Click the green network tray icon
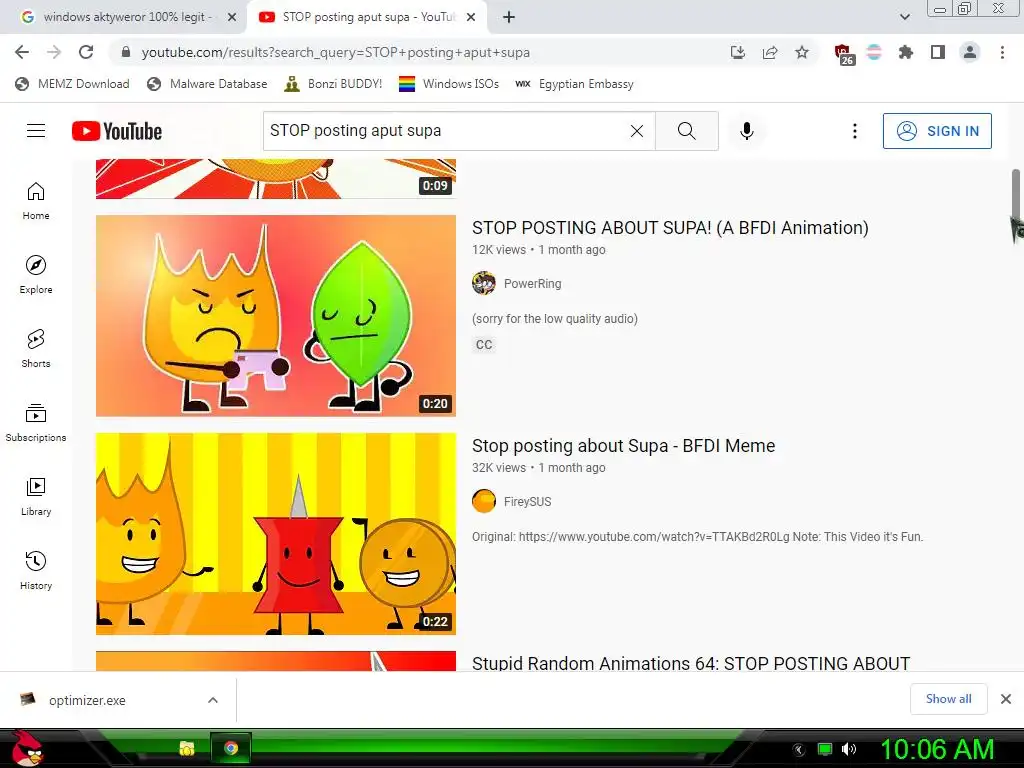Screen dimensions: 1024x768 pos(825,749)
